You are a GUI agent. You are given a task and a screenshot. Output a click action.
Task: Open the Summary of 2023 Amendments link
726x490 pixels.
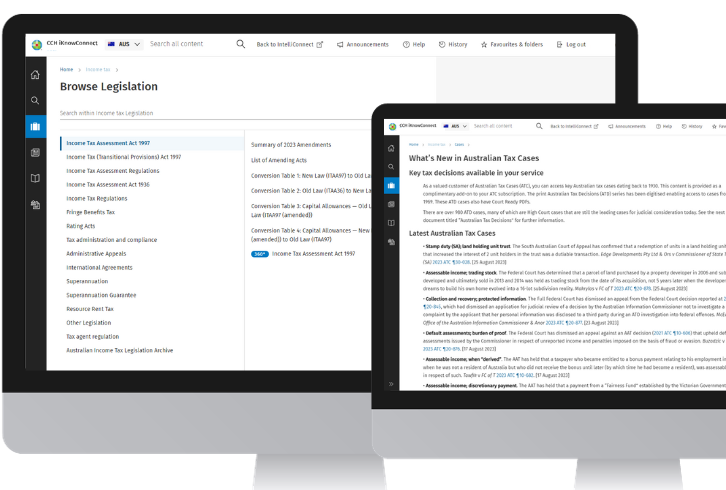pyautogui.click(x=290, y=145)
